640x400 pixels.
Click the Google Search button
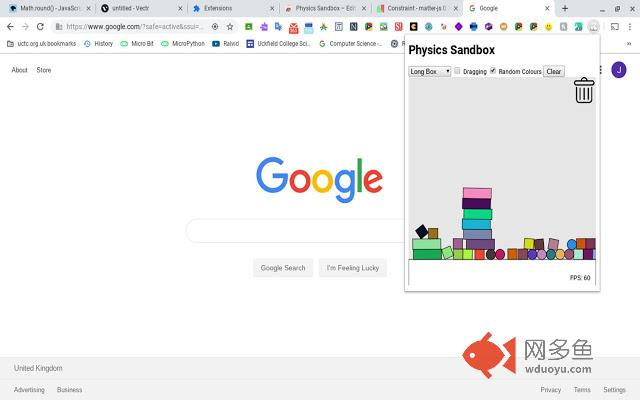(x=283, y=268)
